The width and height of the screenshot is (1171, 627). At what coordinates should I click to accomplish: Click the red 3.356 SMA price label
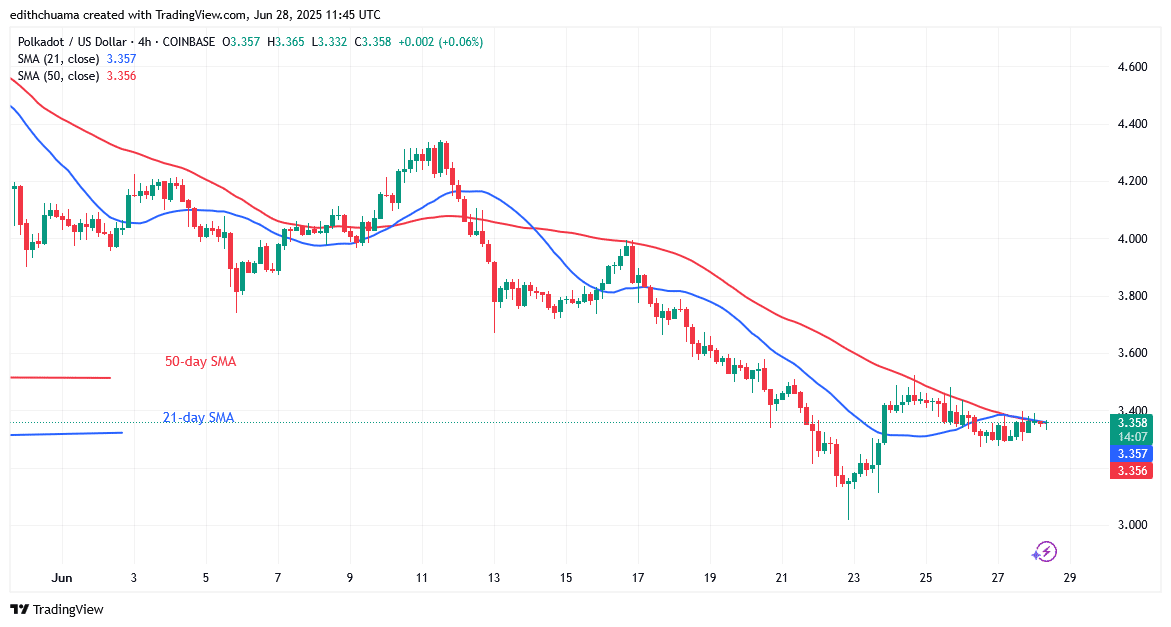coord(1131,471)
